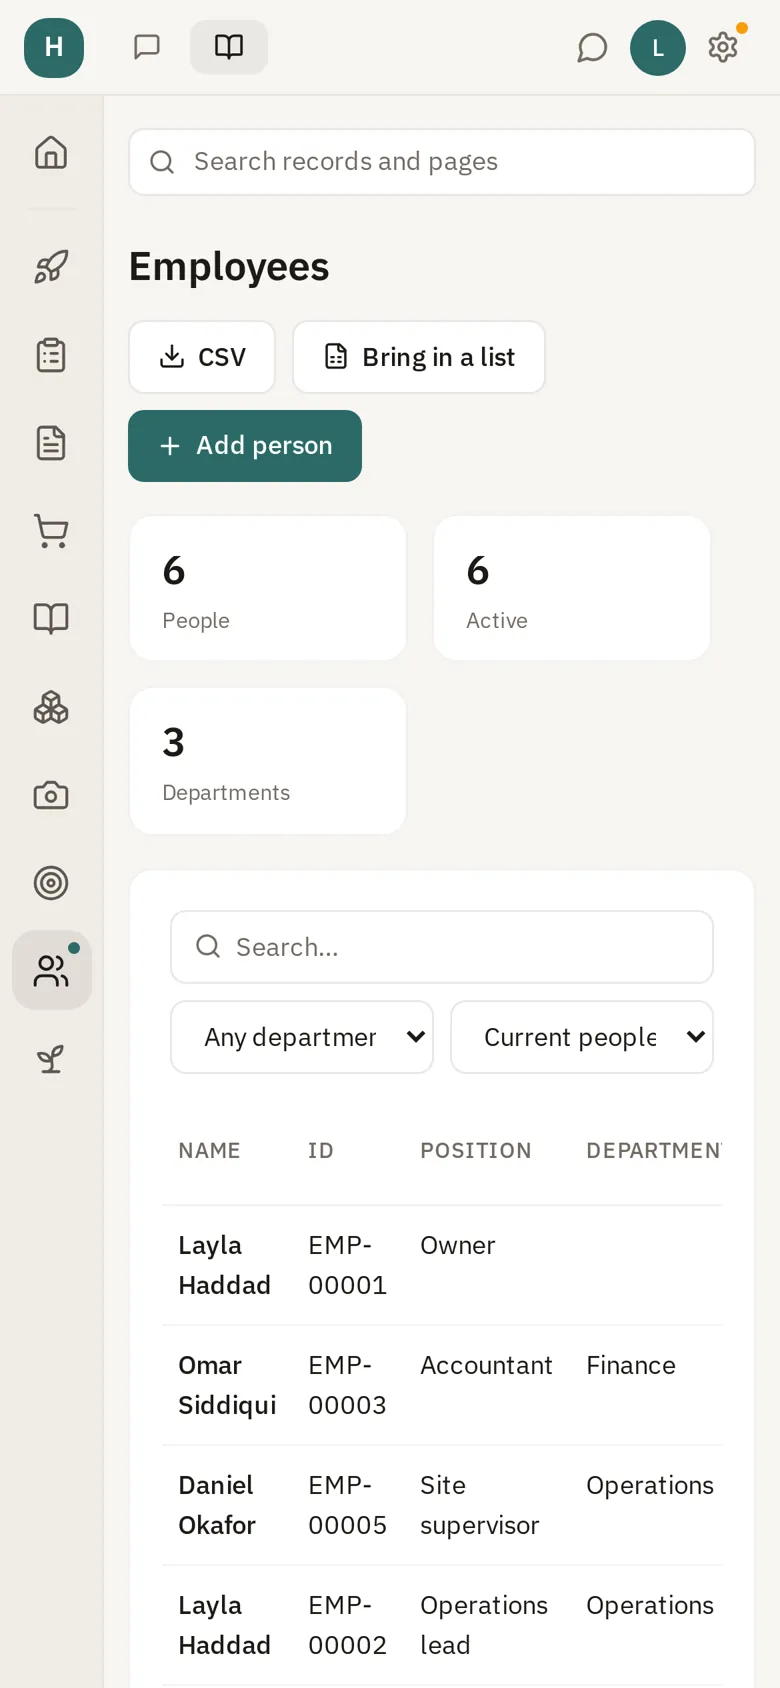
Task: Click the 6 Active stat card
Action: point(572,588)
